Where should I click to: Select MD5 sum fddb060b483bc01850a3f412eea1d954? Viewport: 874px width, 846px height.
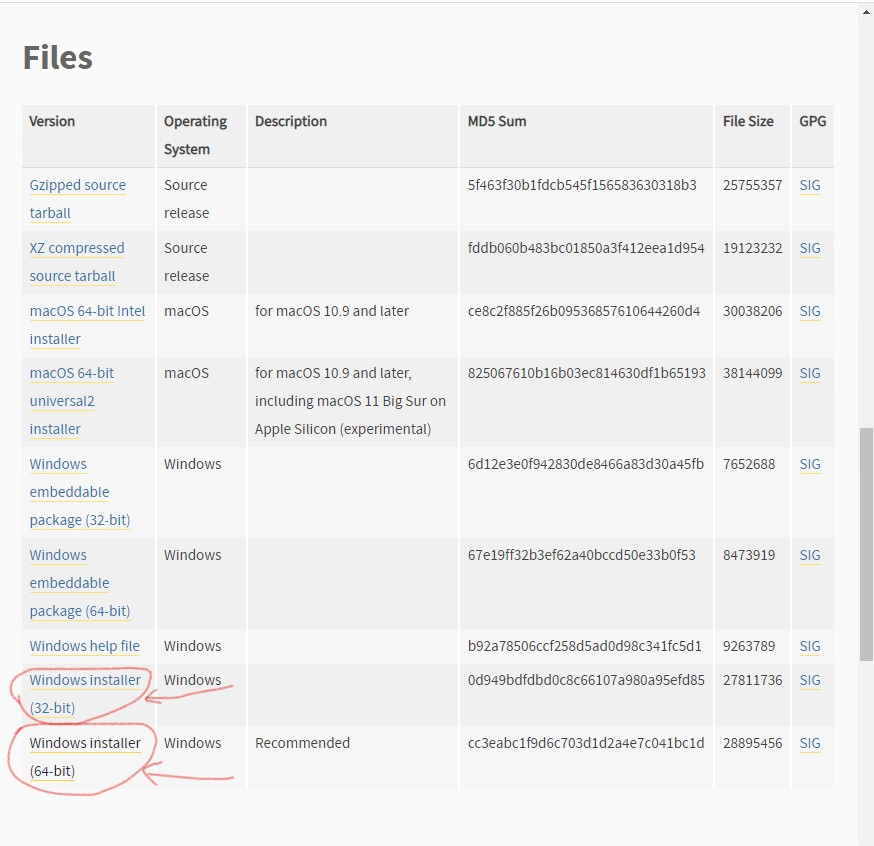[586, 248]
